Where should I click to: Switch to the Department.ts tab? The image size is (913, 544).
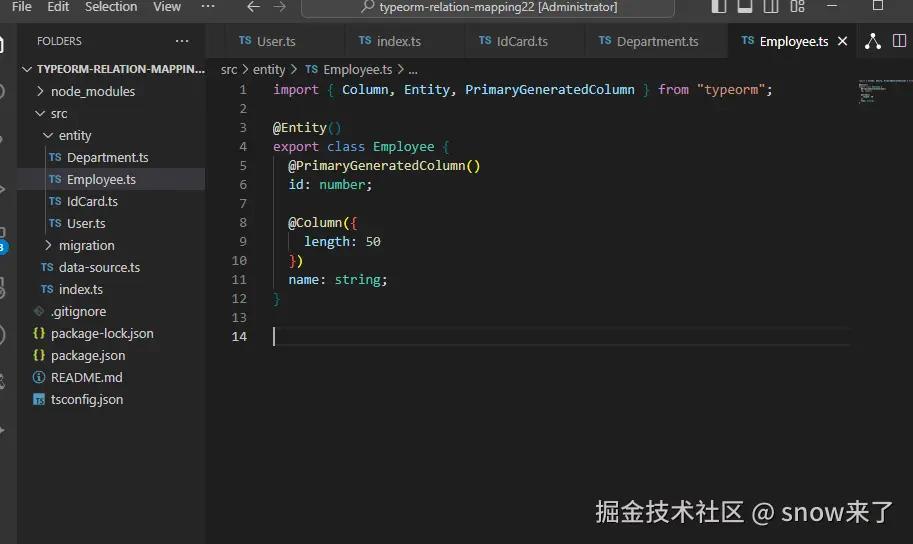click(657, 41)
